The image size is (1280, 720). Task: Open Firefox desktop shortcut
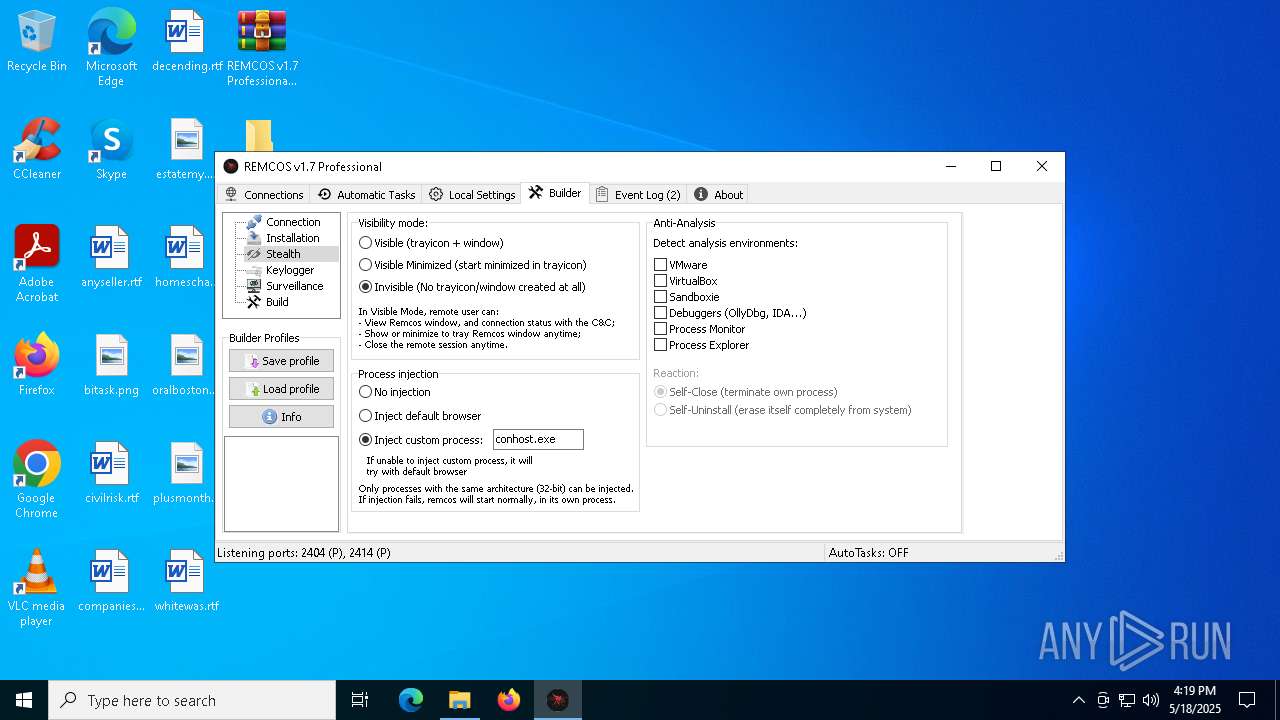pos(37,366)
